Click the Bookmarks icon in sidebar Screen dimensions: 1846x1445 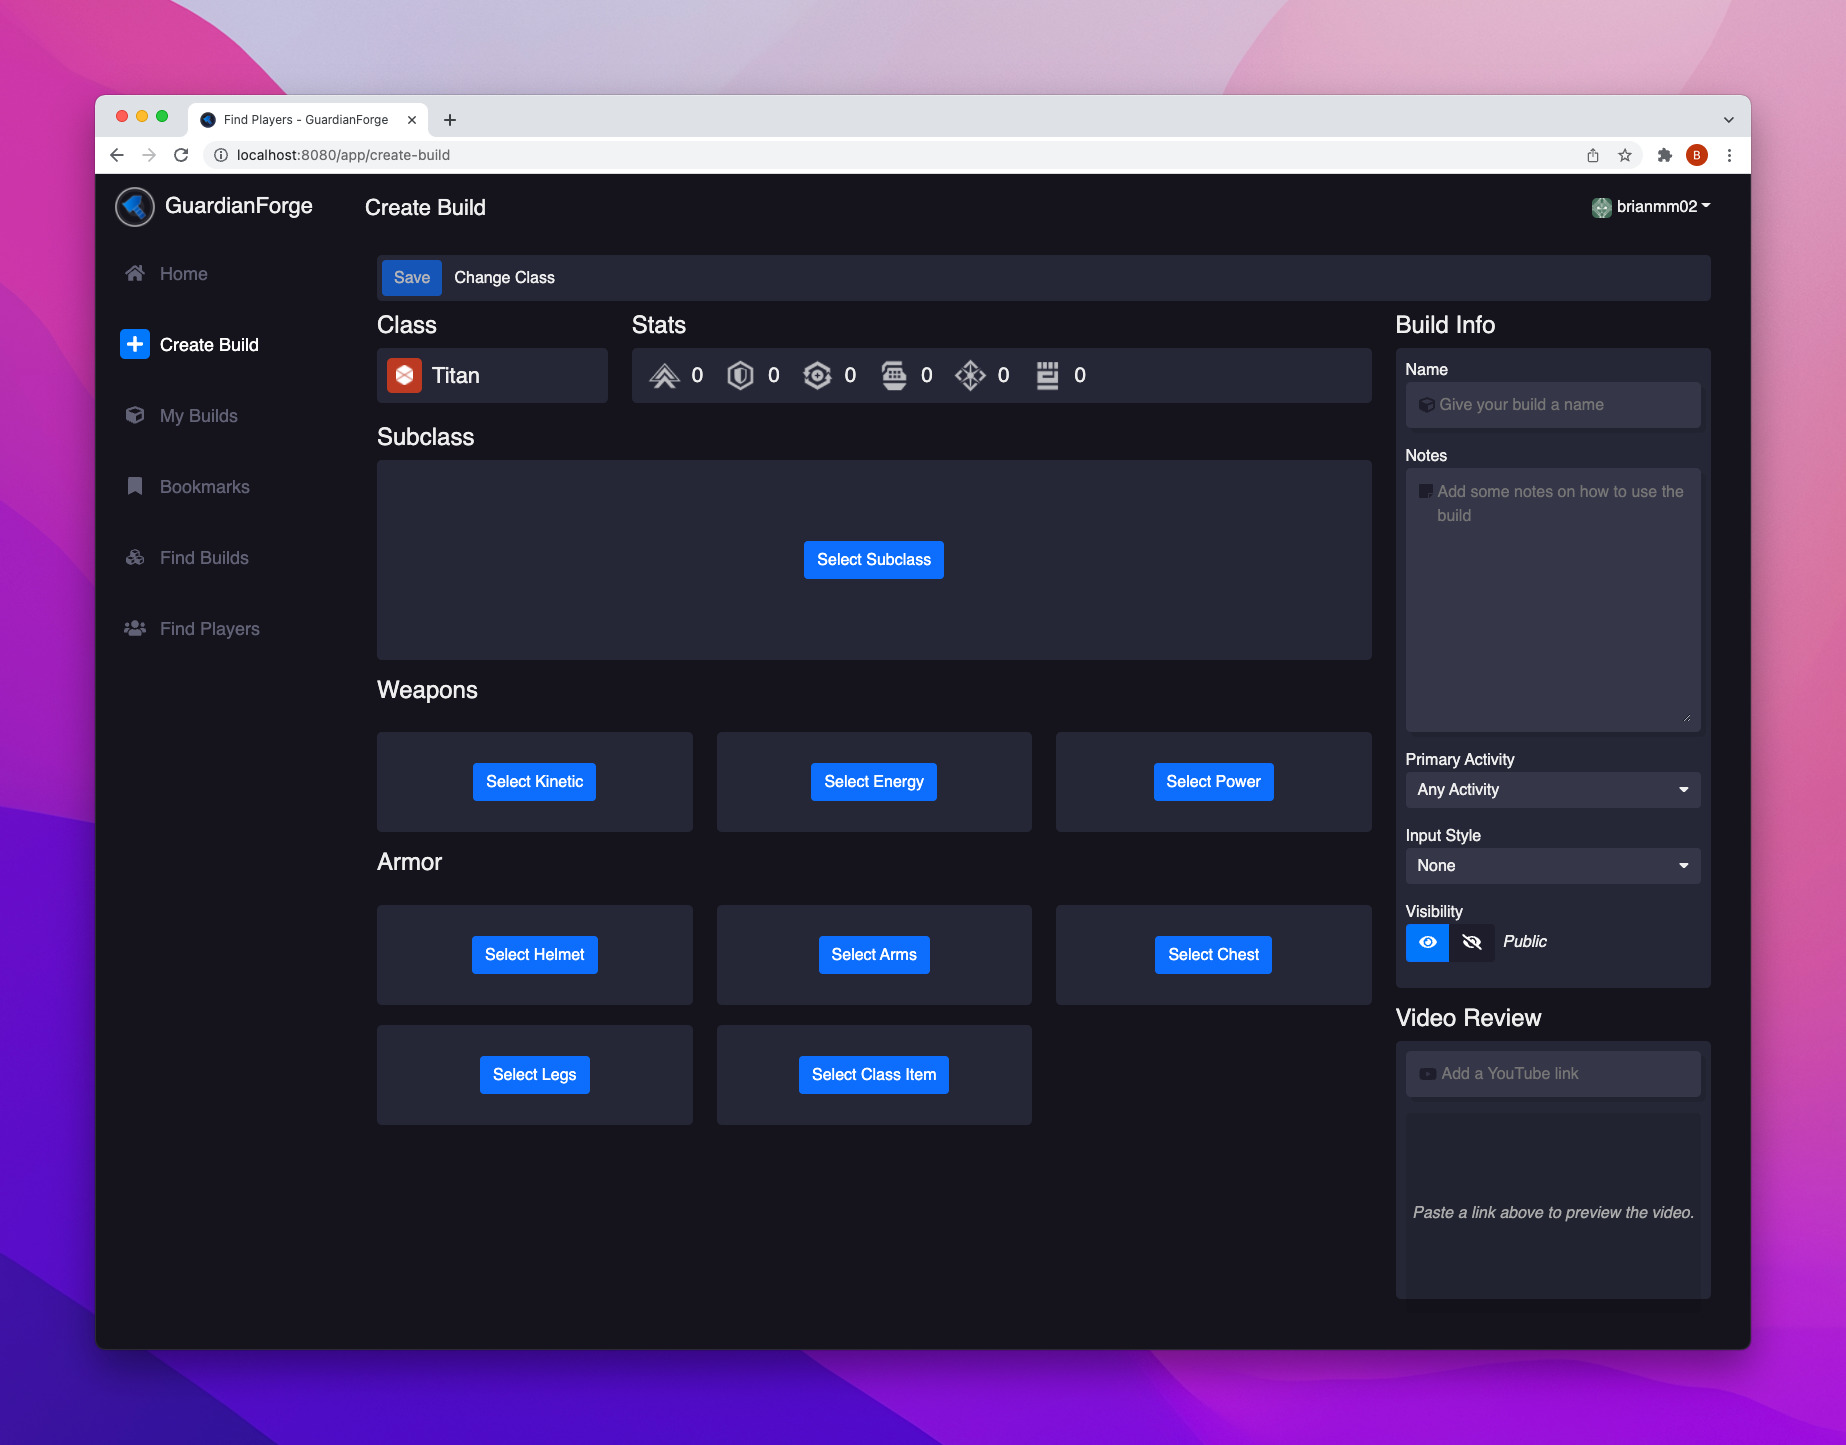[x=135, y=486]
